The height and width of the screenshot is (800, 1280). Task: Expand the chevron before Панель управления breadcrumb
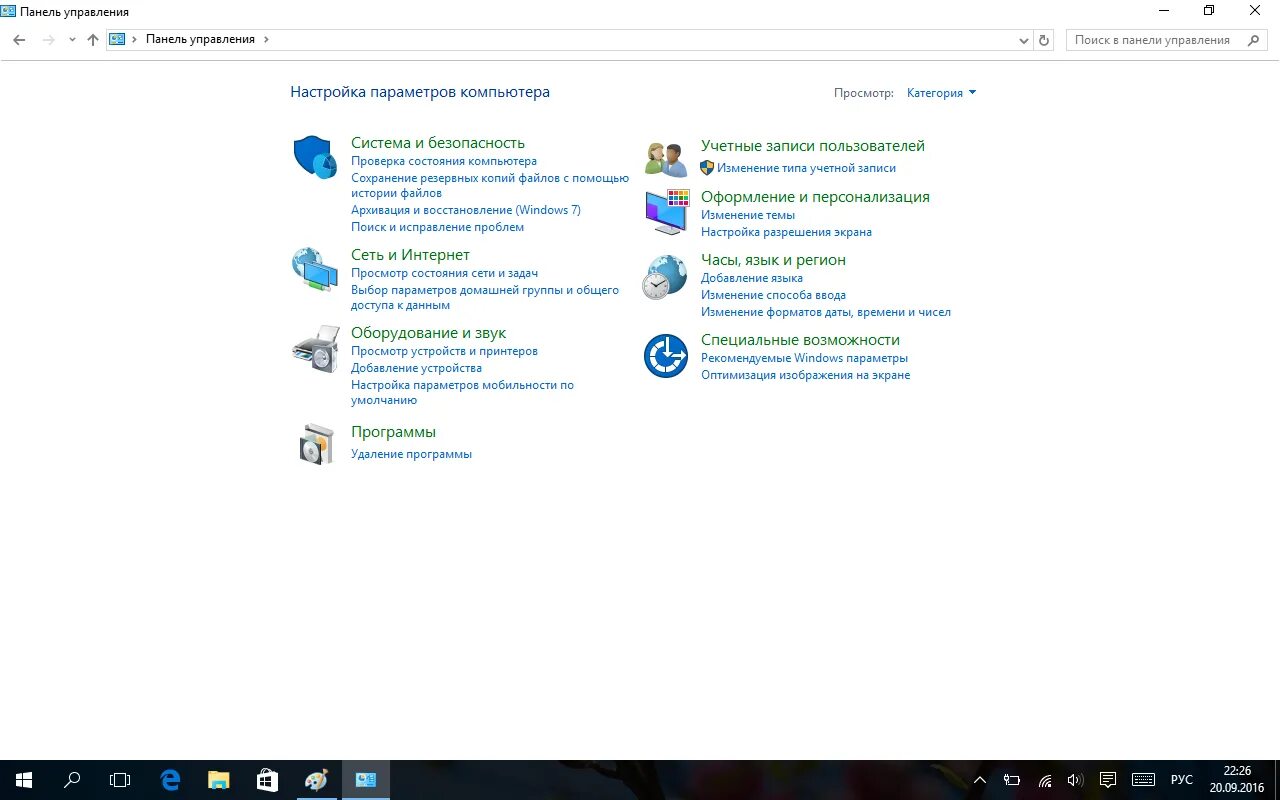135,40
